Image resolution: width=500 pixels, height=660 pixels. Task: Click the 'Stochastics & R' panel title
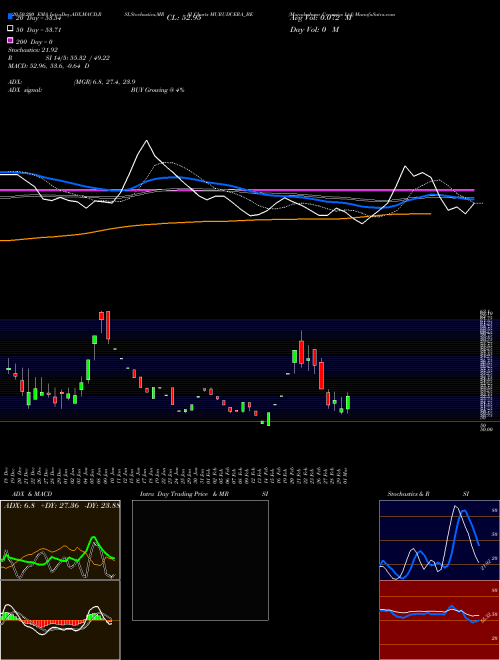point(409,494)
